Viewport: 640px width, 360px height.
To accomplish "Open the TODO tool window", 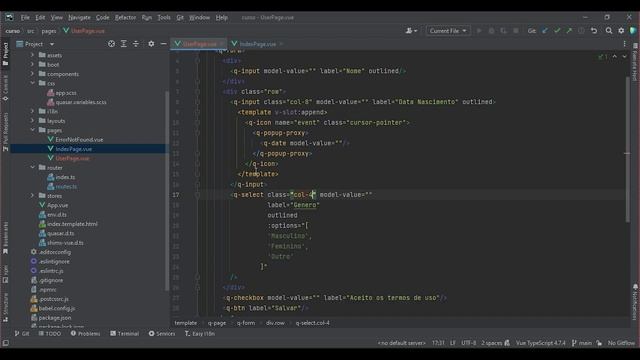I will click(x=49, y=333).
